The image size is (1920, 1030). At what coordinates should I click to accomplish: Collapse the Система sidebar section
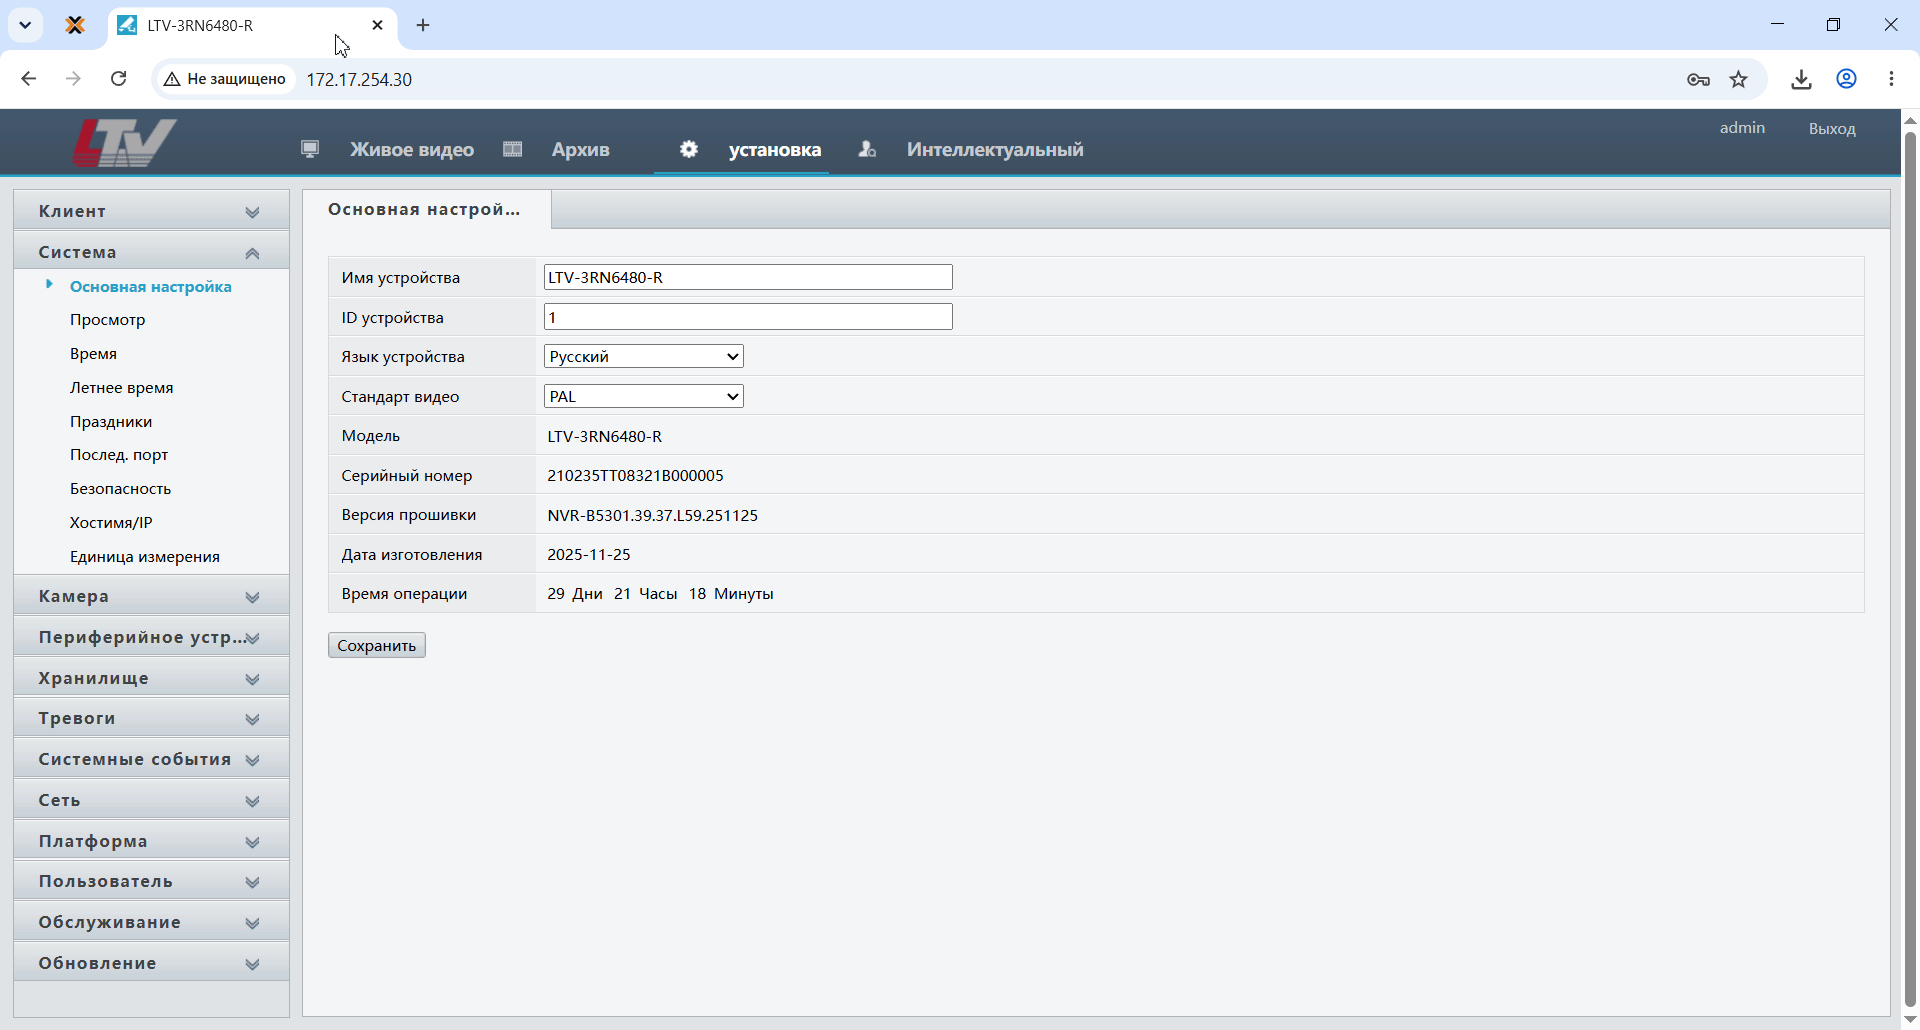tap(151, 252)
